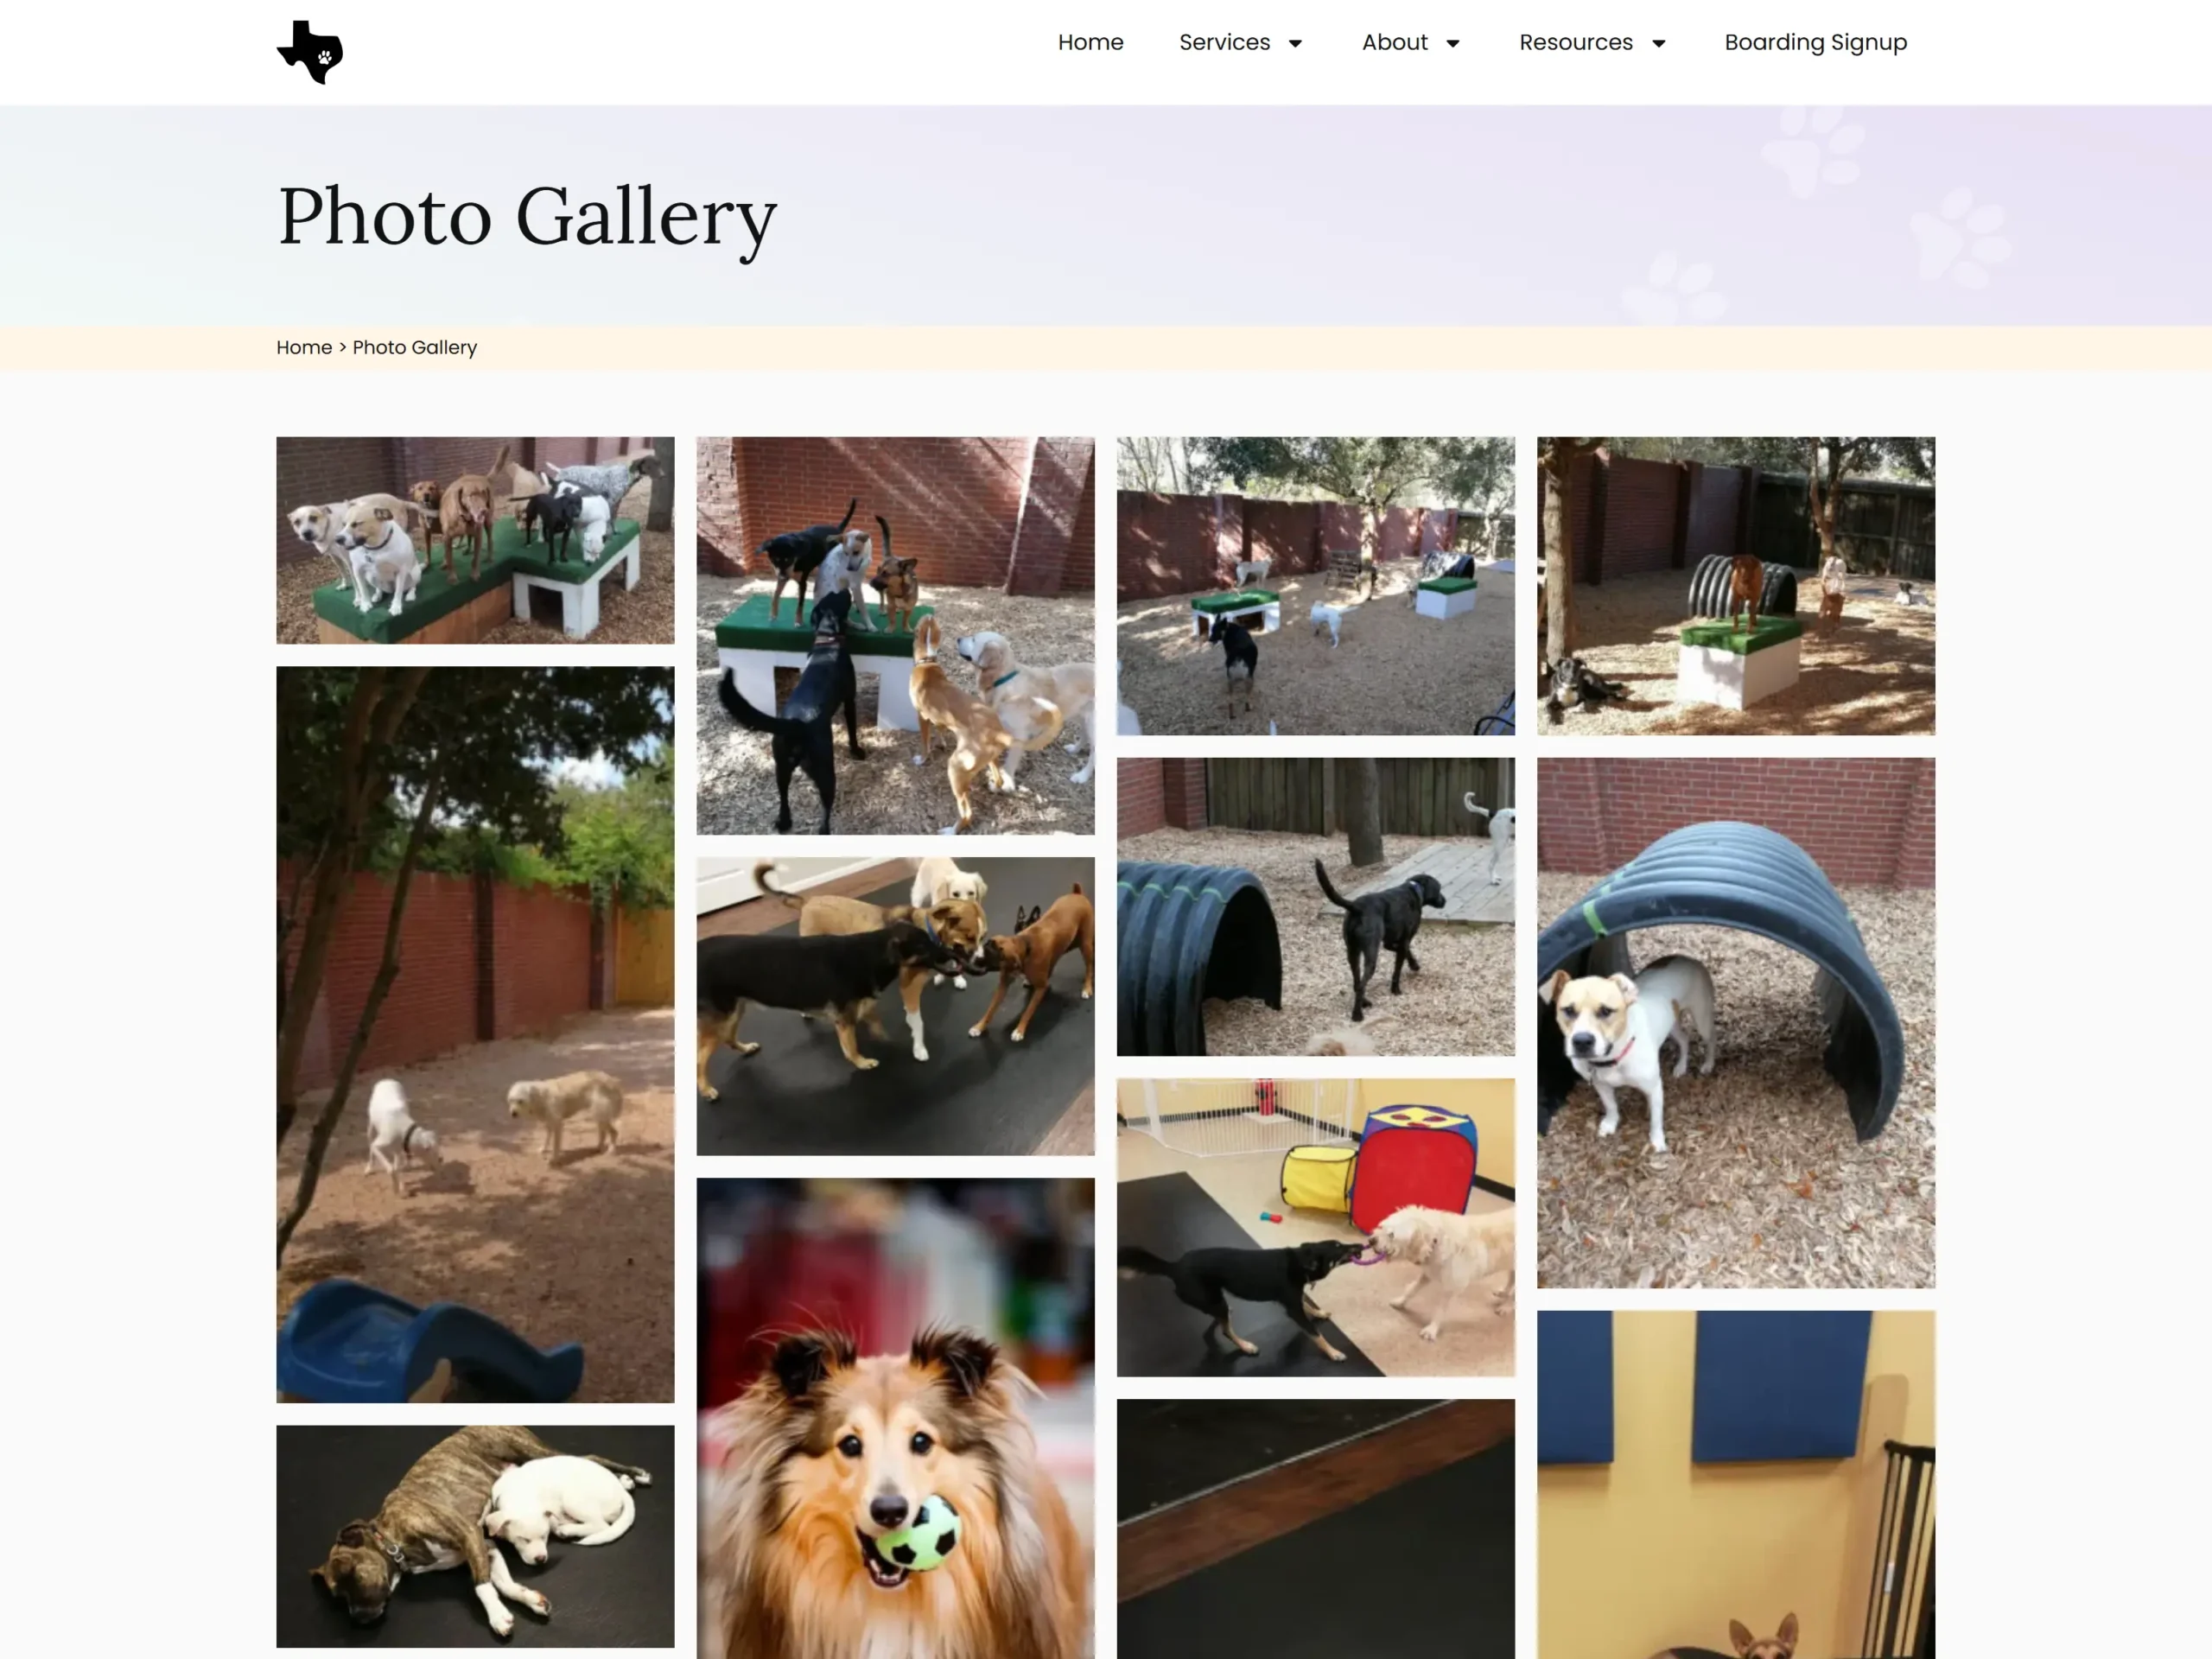
Task: Open photo of dog under black tunnel
Action: (x=1735, y=1023)
